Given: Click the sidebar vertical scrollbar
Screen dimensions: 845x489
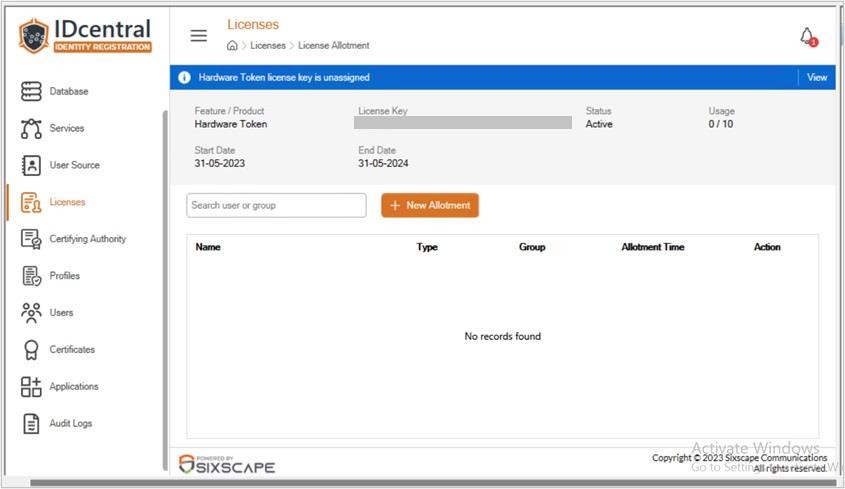Looking at the screenshot, I should pyautogui.click(x=165, y=290).
